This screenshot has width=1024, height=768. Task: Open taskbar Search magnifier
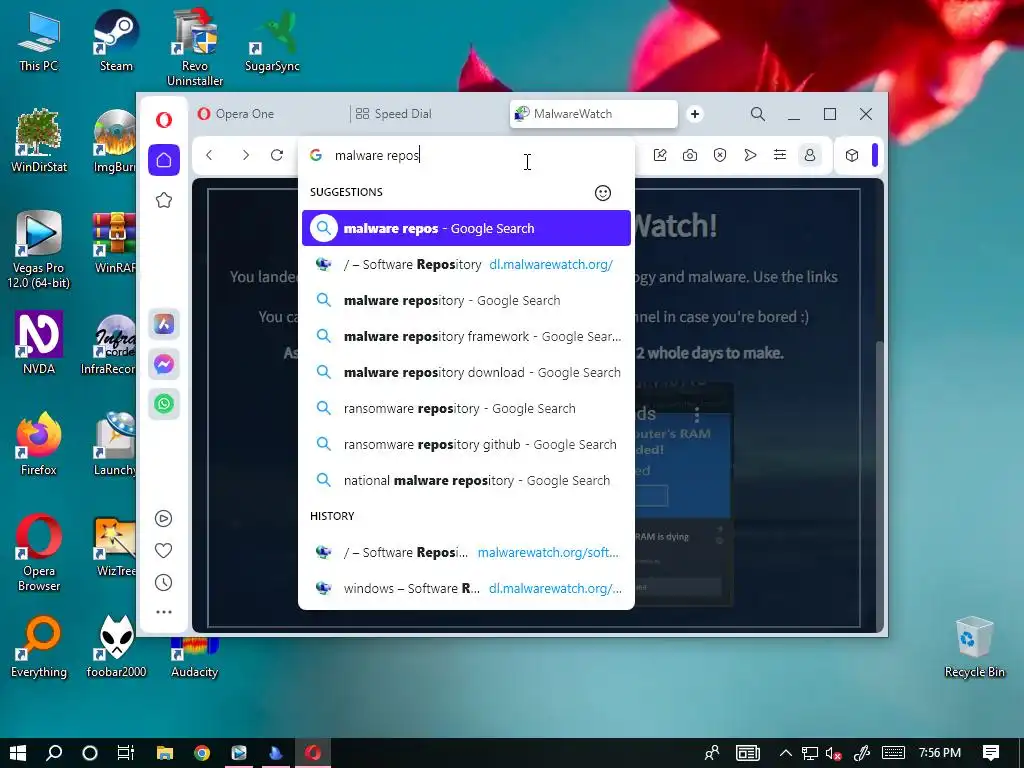tap(54, 753)
